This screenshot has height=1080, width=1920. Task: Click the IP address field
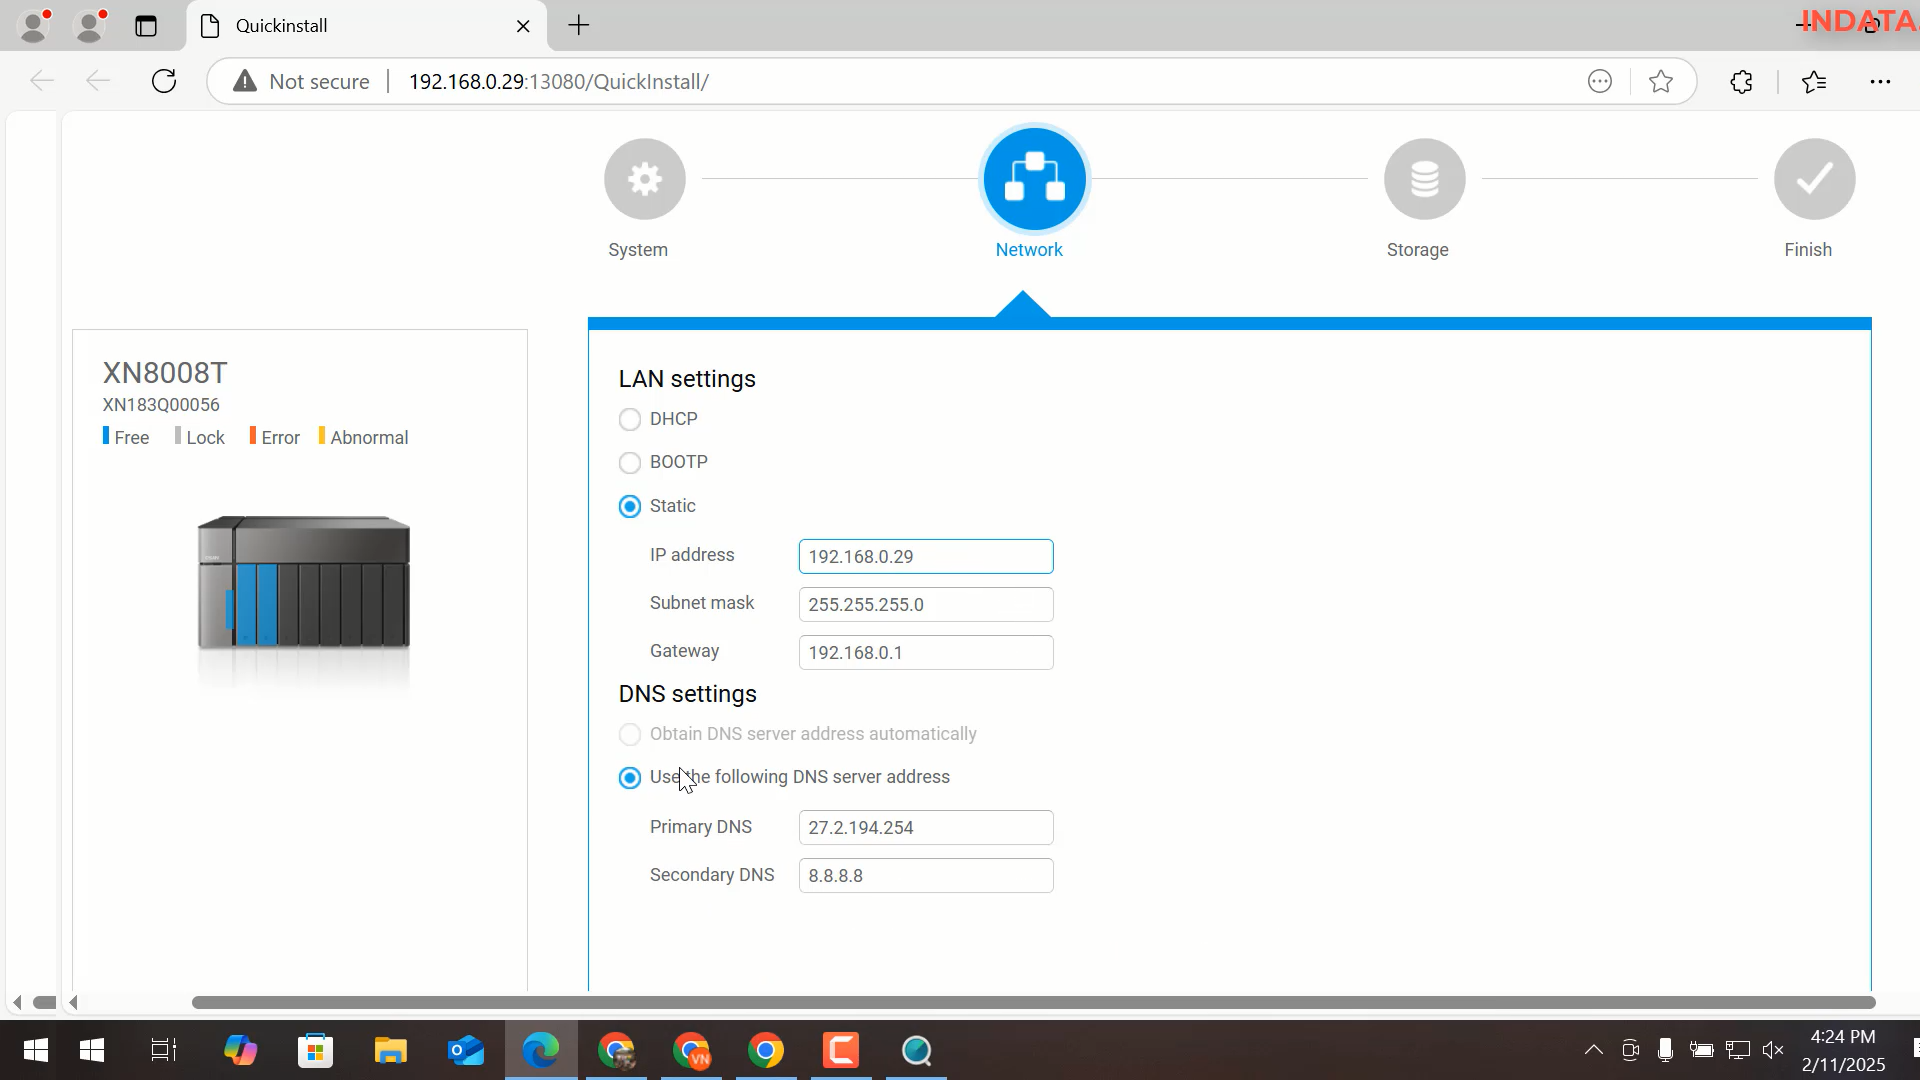tap(926, 556)
